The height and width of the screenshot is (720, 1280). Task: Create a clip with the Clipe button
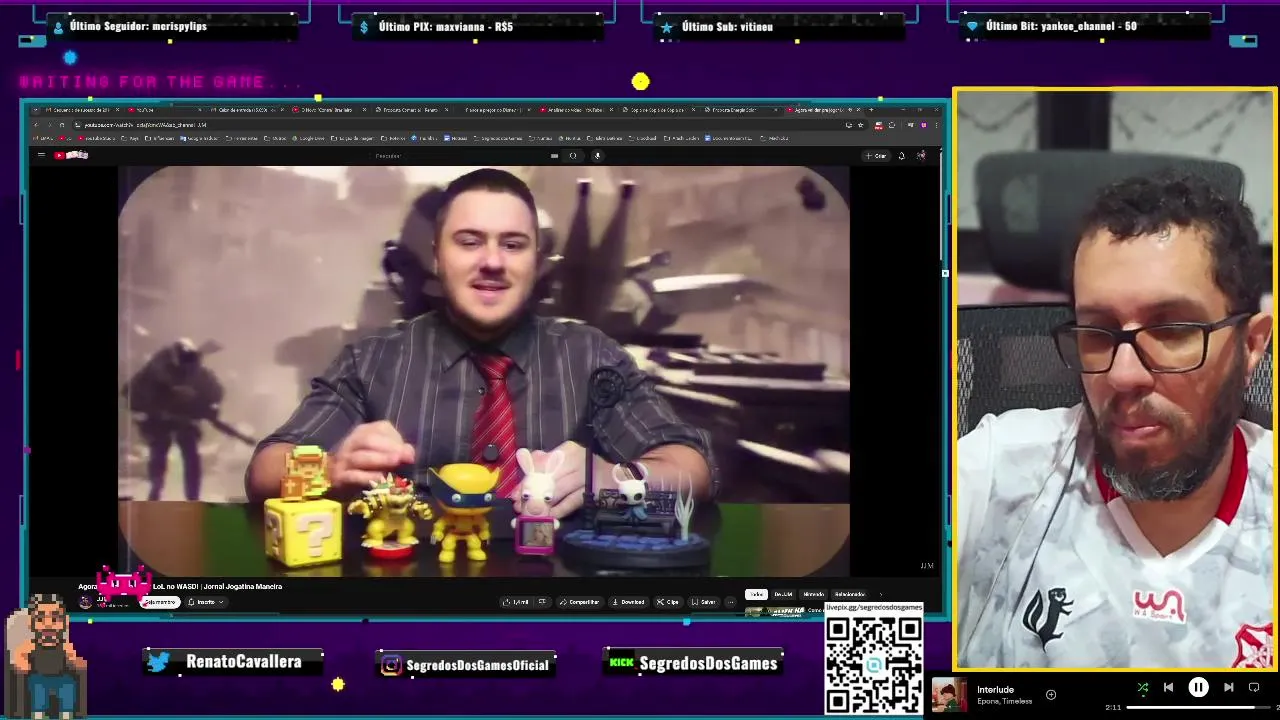click(x=667, y=602)
